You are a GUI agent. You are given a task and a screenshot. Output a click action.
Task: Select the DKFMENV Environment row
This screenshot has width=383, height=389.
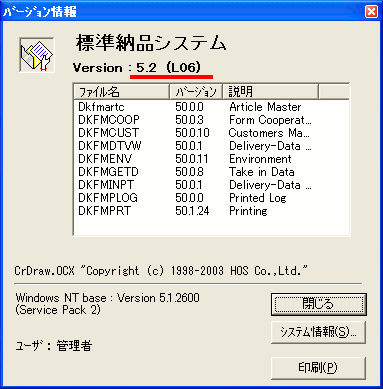(x=211, y=159)
